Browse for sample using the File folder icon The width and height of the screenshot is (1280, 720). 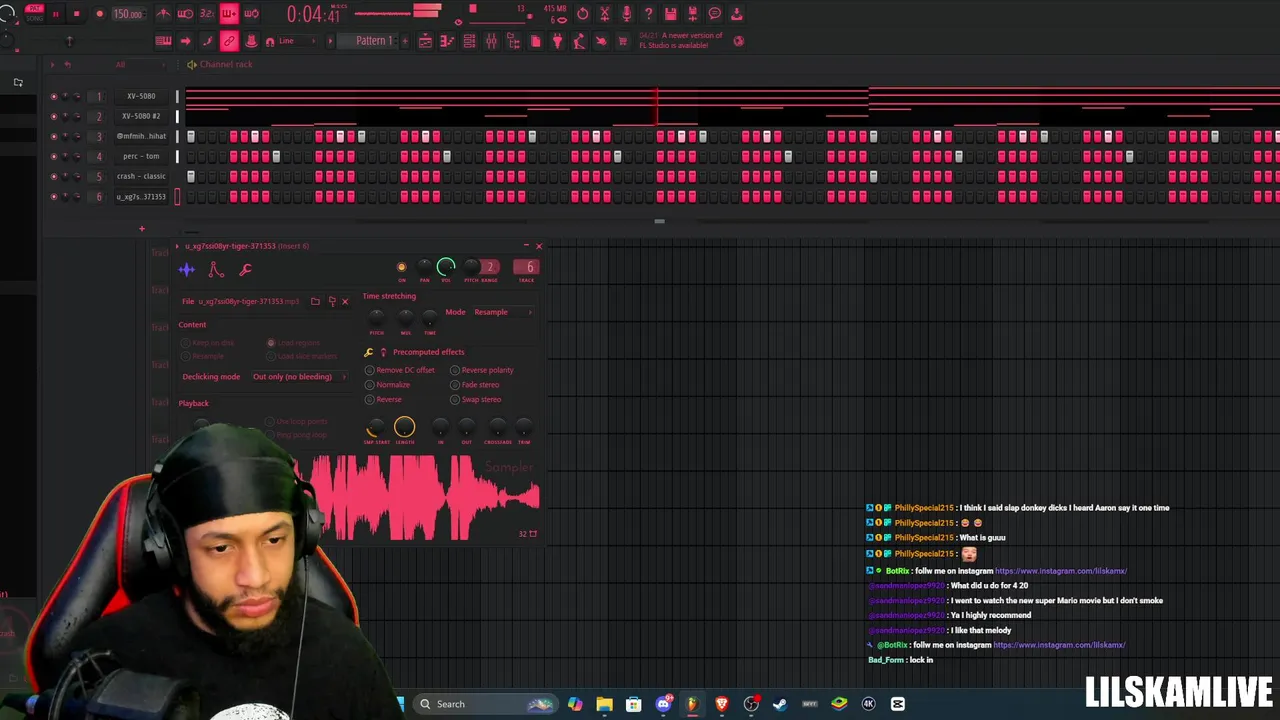click(x=315, y=301)
